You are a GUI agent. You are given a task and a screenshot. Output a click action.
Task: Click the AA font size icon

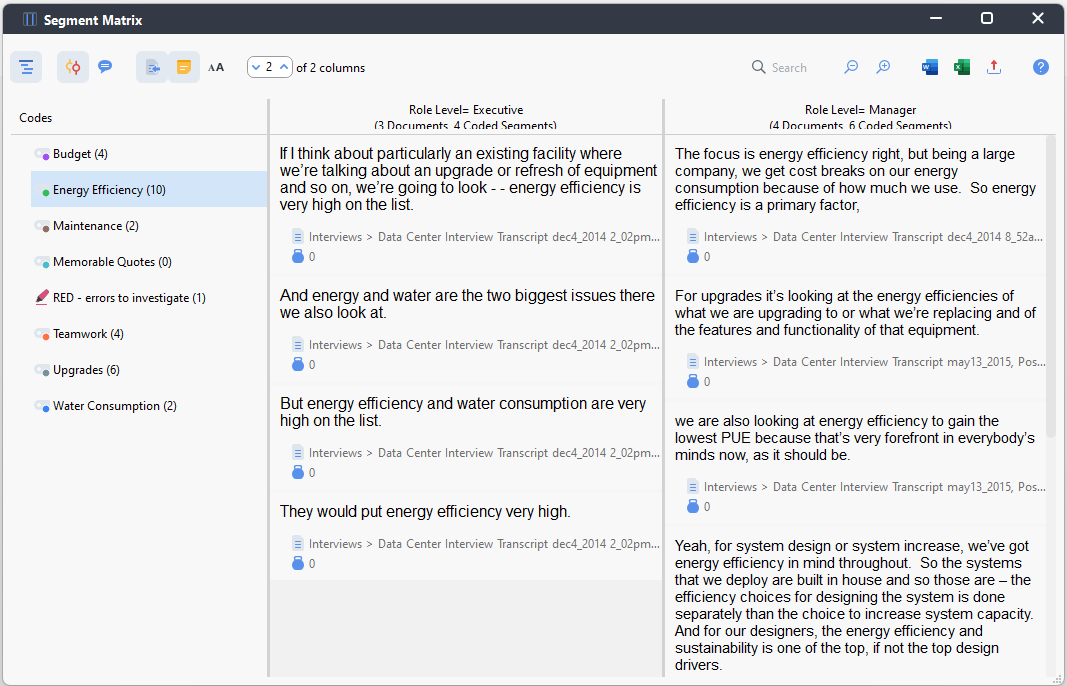point(216,67)
